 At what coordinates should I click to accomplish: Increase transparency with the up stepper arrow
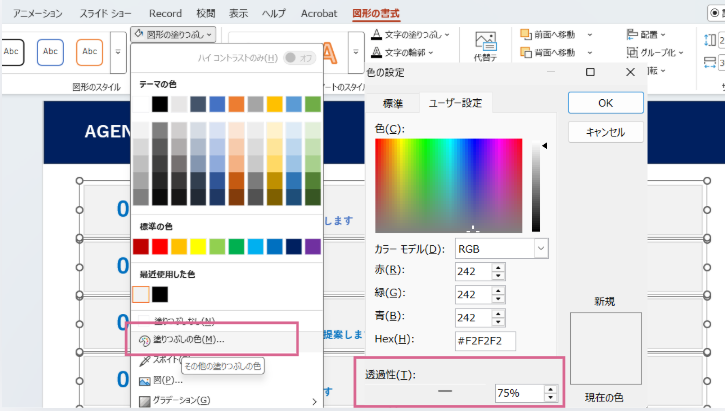tap(550, 389)
